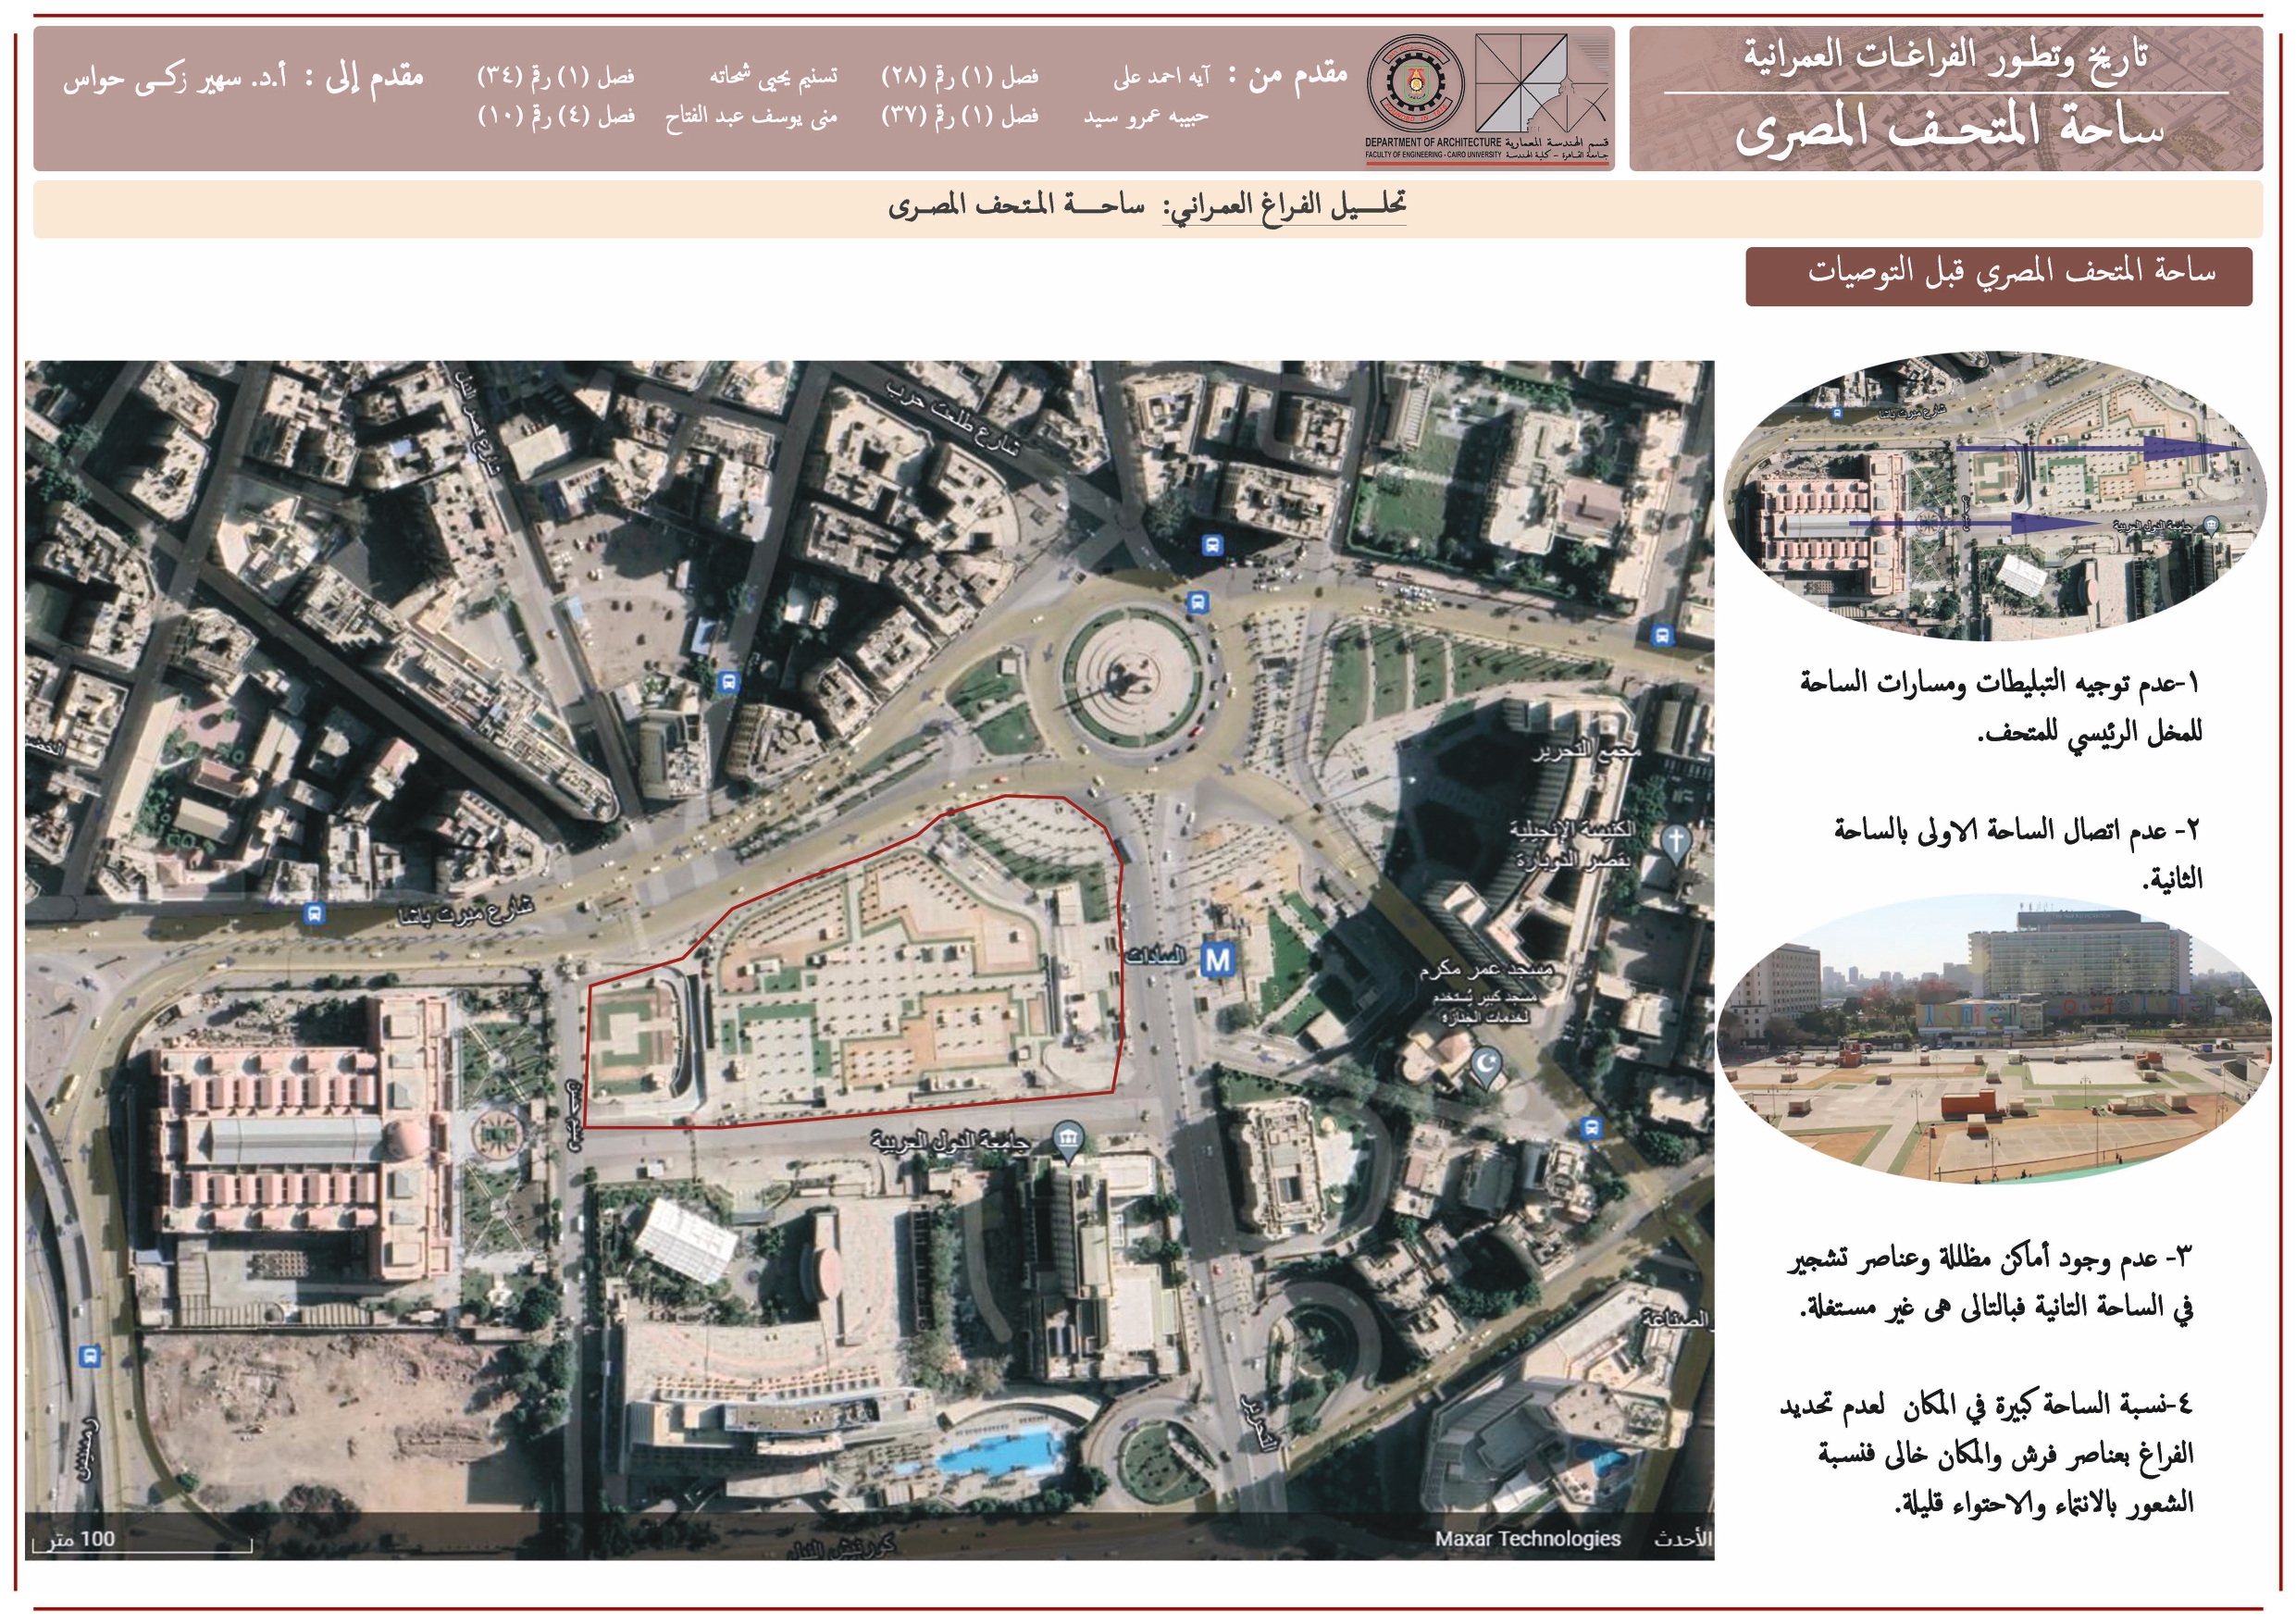The width and height of the screenshot is (2296, 1624).
Task: Click the Arab League museum pin icon
Action: click(x=1069, y=1141)
